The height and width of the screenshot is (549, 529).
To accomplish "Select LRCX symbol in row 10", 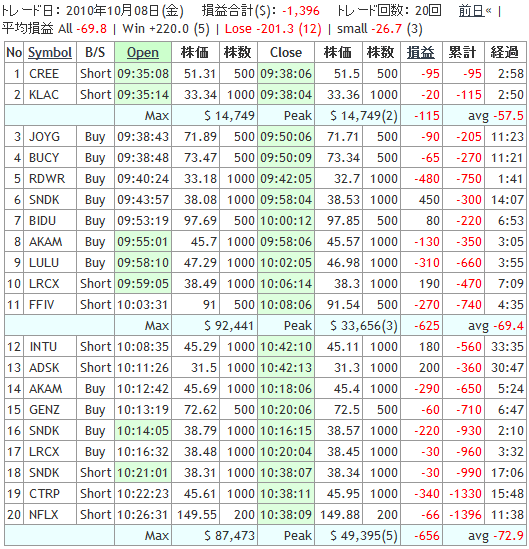I will [44, 284].
